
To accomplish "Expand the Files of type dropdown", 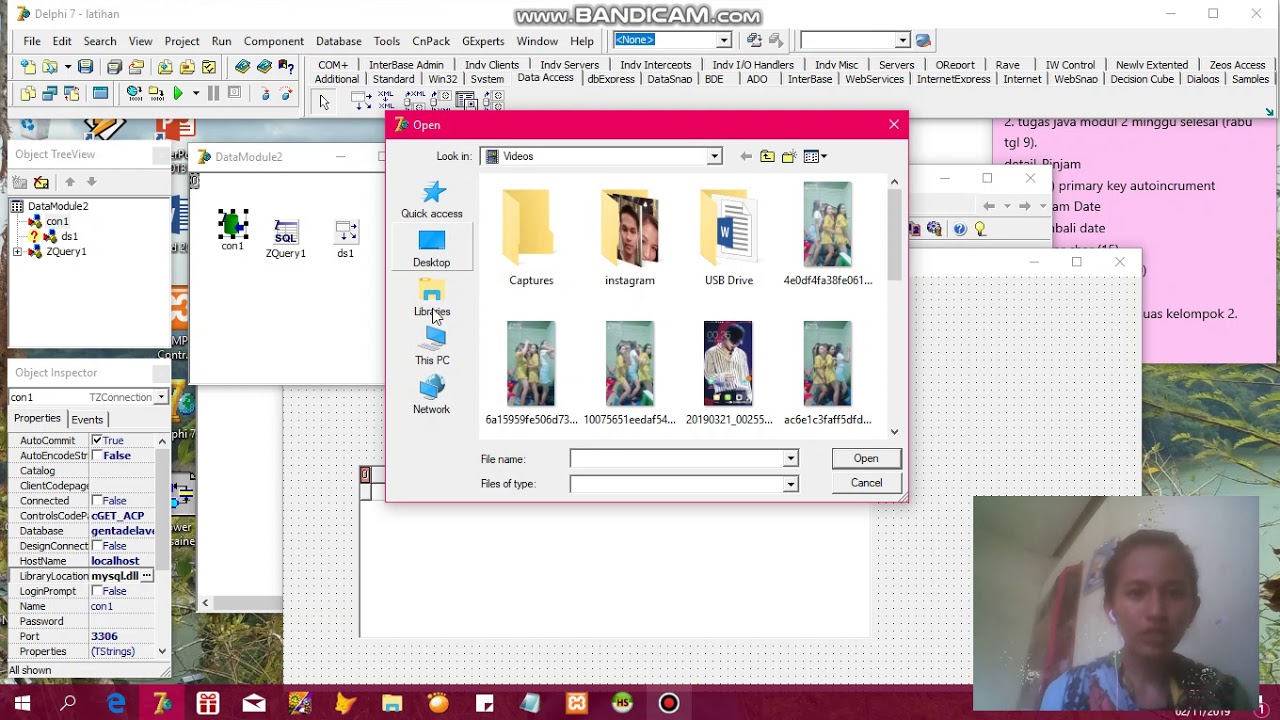I will (x=790, y=484).
